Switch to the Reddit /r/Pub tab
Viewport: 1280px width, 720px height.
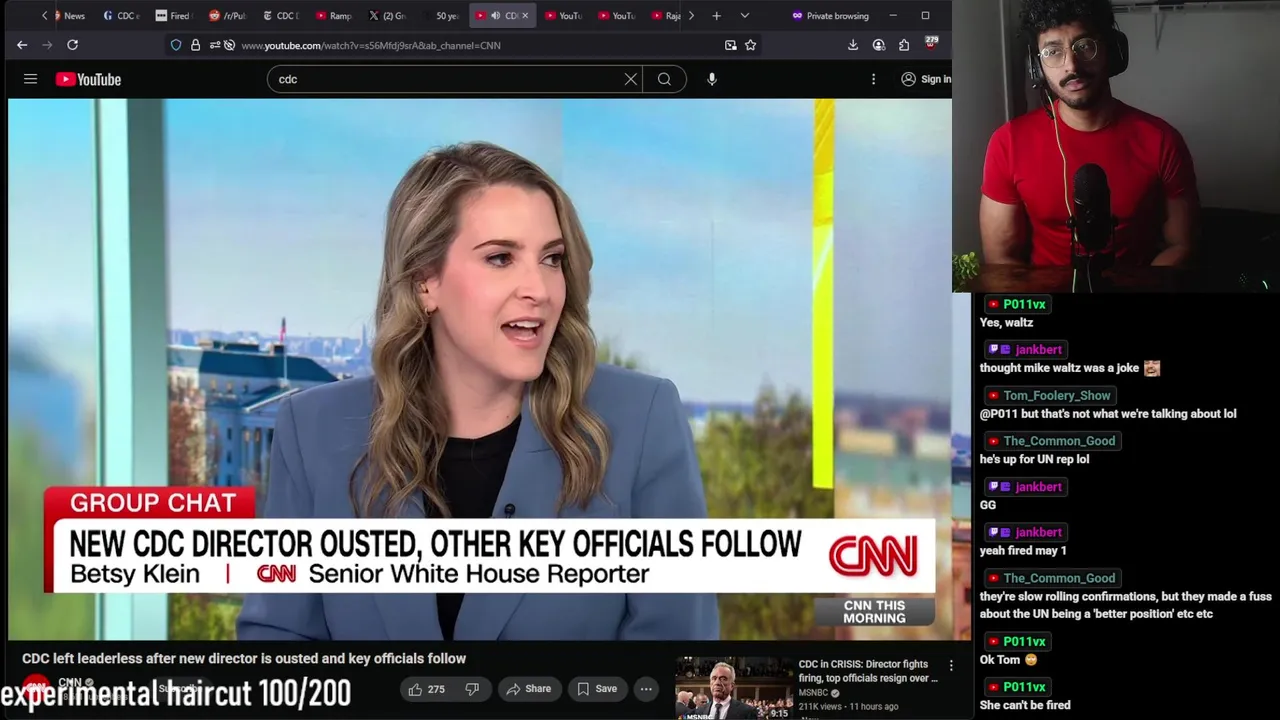coord(227,16)
